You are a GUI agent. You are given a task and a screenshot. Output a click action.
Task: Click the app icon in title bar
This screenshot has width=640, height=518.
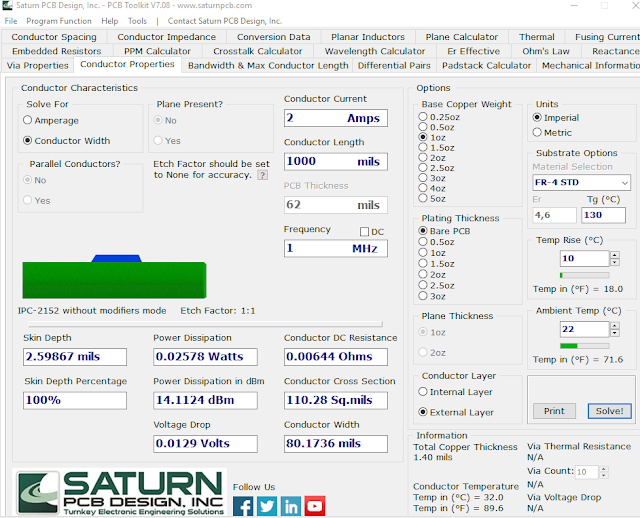[x=7, y=5]
